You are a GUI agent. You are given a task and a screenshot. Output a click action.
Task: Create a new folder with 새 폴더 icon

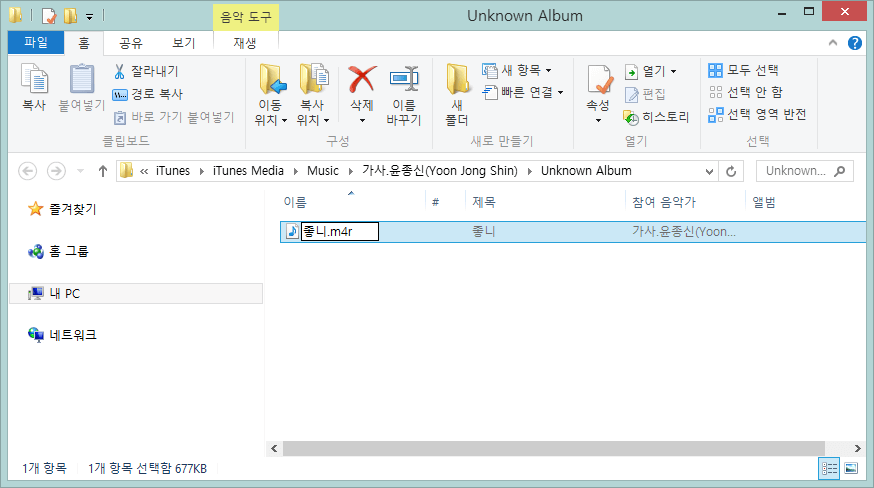[x=457, y=82]
